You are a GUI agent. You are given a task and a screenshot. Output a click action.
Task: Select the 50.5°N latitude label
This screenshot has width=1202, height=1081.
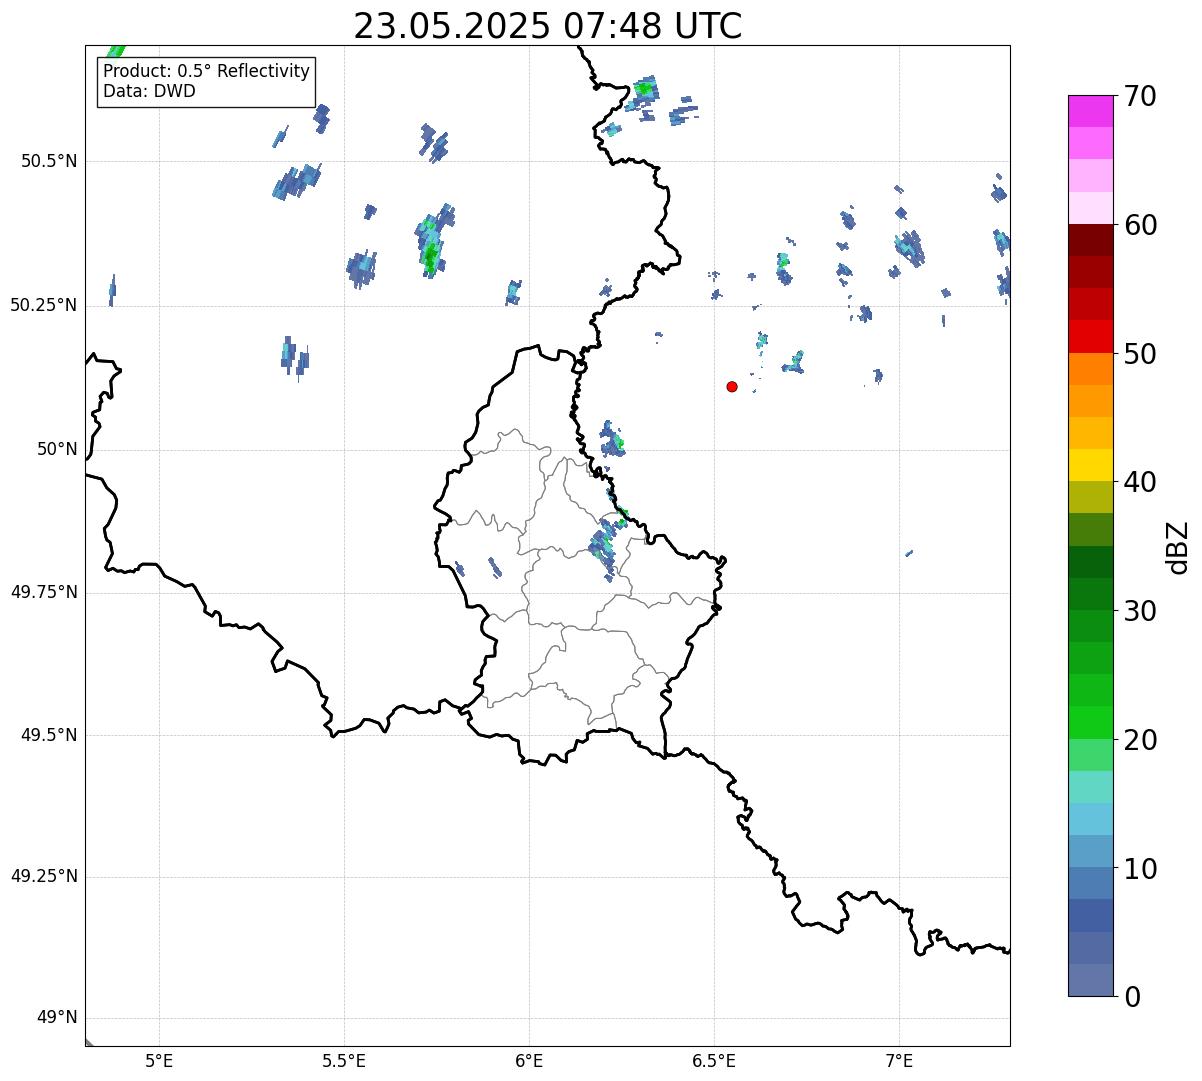pyautogui.click(x=49, y=162)
